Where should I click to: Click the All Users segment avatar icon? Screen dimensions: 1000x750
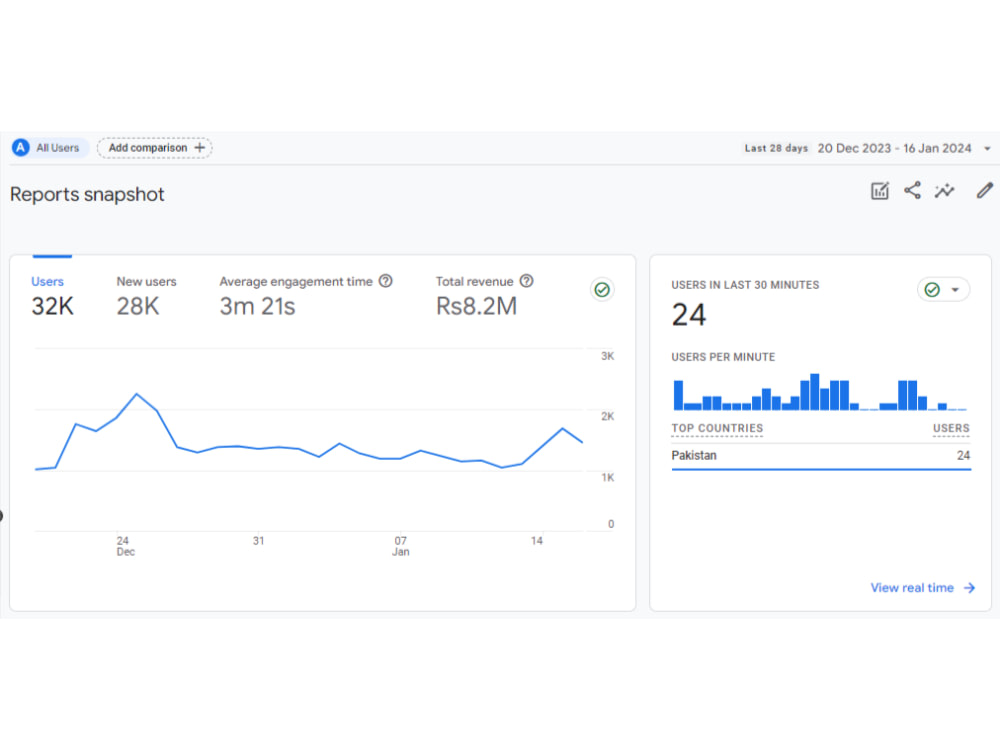(20, 148)
